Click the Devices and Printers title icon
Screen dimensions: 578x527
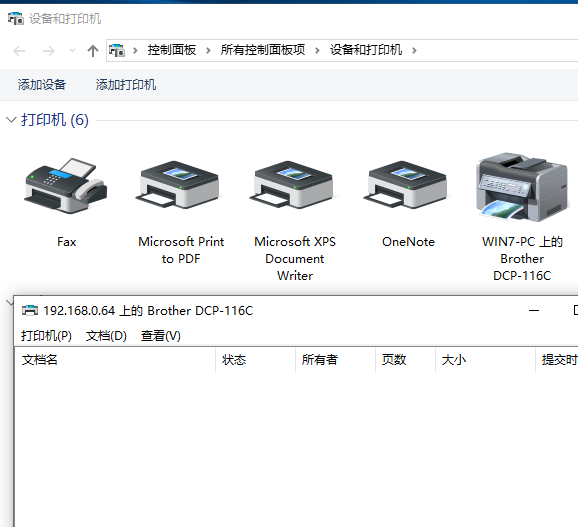point(15,18)
